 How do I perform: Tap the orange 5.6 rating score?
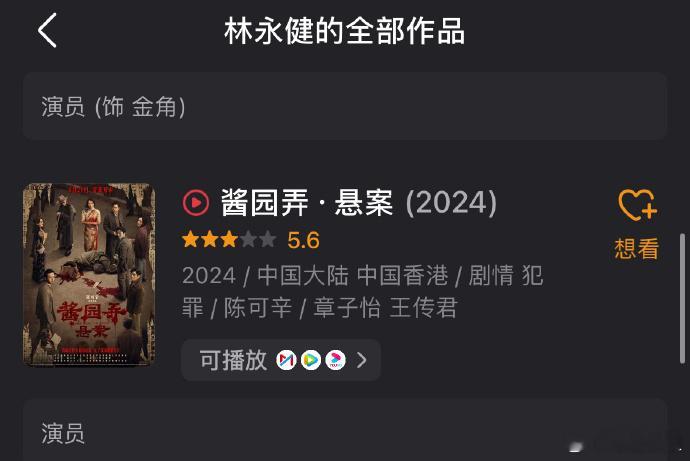(303, 240)
